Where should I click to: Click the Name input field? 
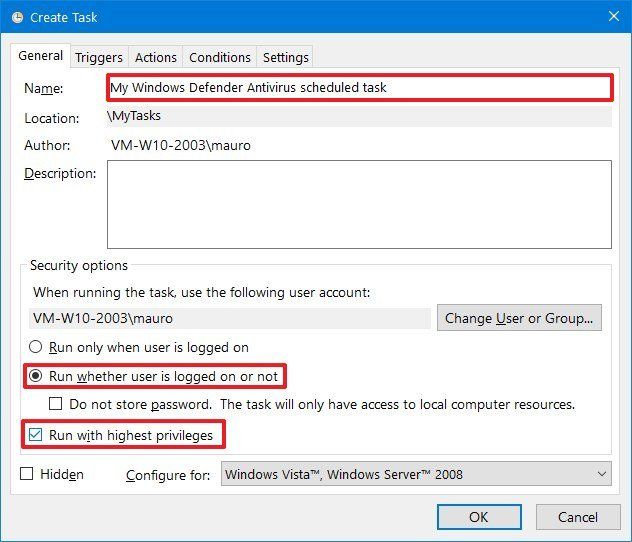coord(360,87)
